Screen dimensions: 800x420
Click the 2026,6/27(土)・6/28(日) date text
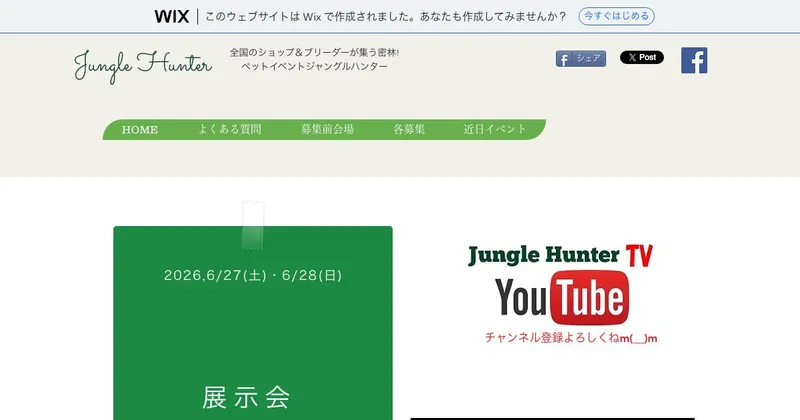click(253, 276)
